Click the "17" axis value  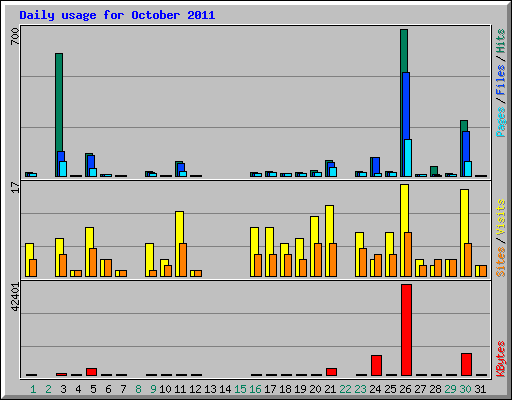coord(15,187)
